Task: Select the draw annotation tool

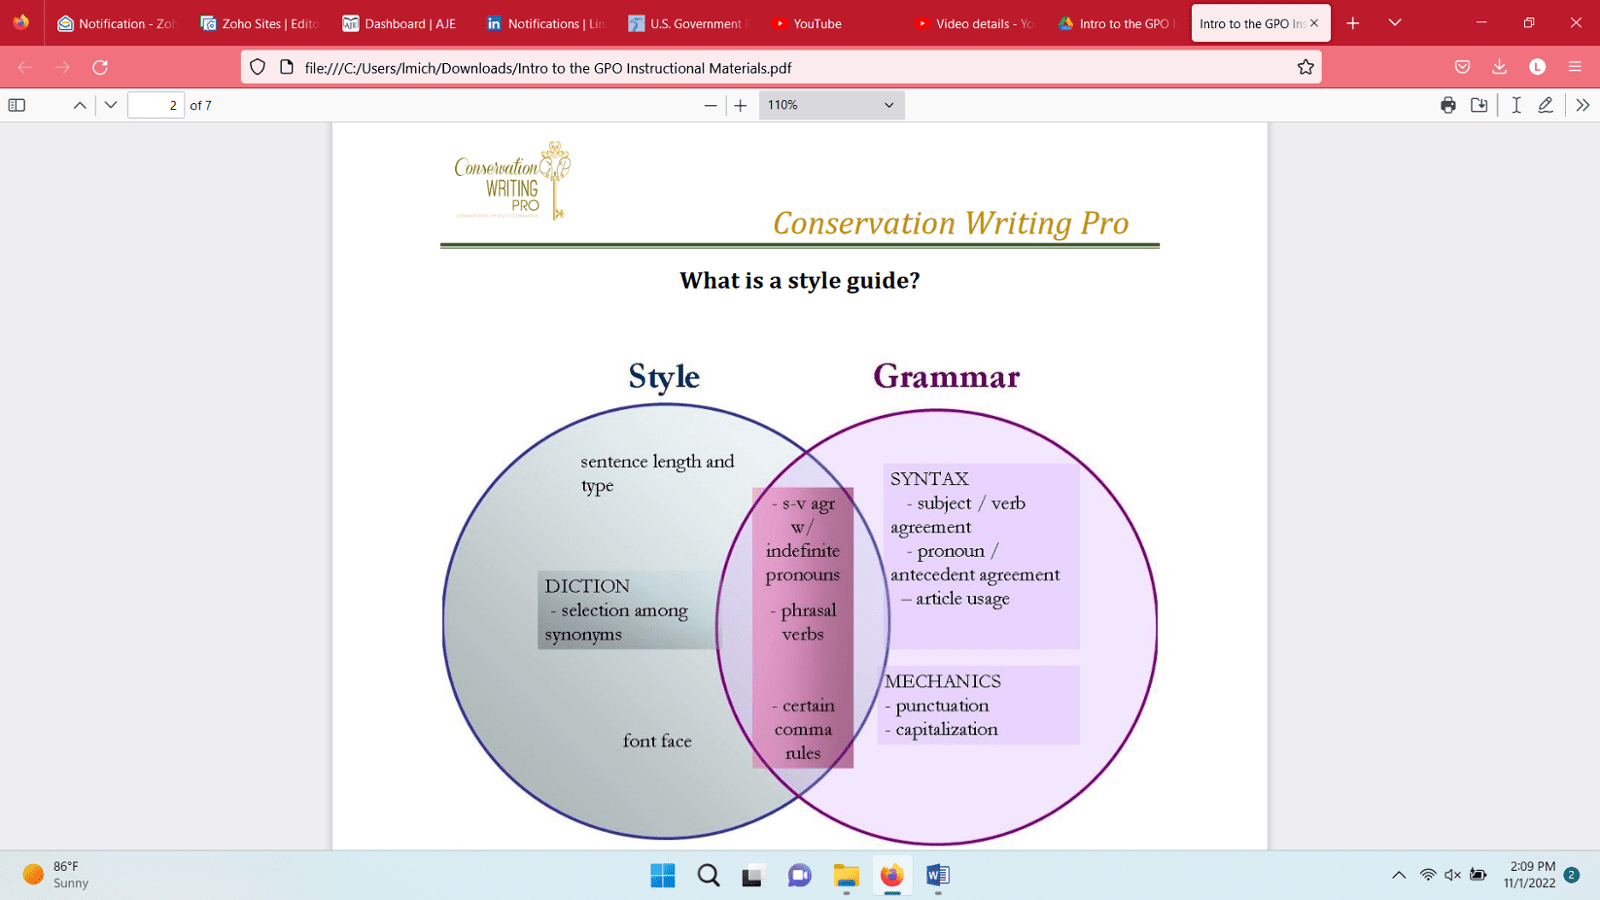Action: 1546,104
